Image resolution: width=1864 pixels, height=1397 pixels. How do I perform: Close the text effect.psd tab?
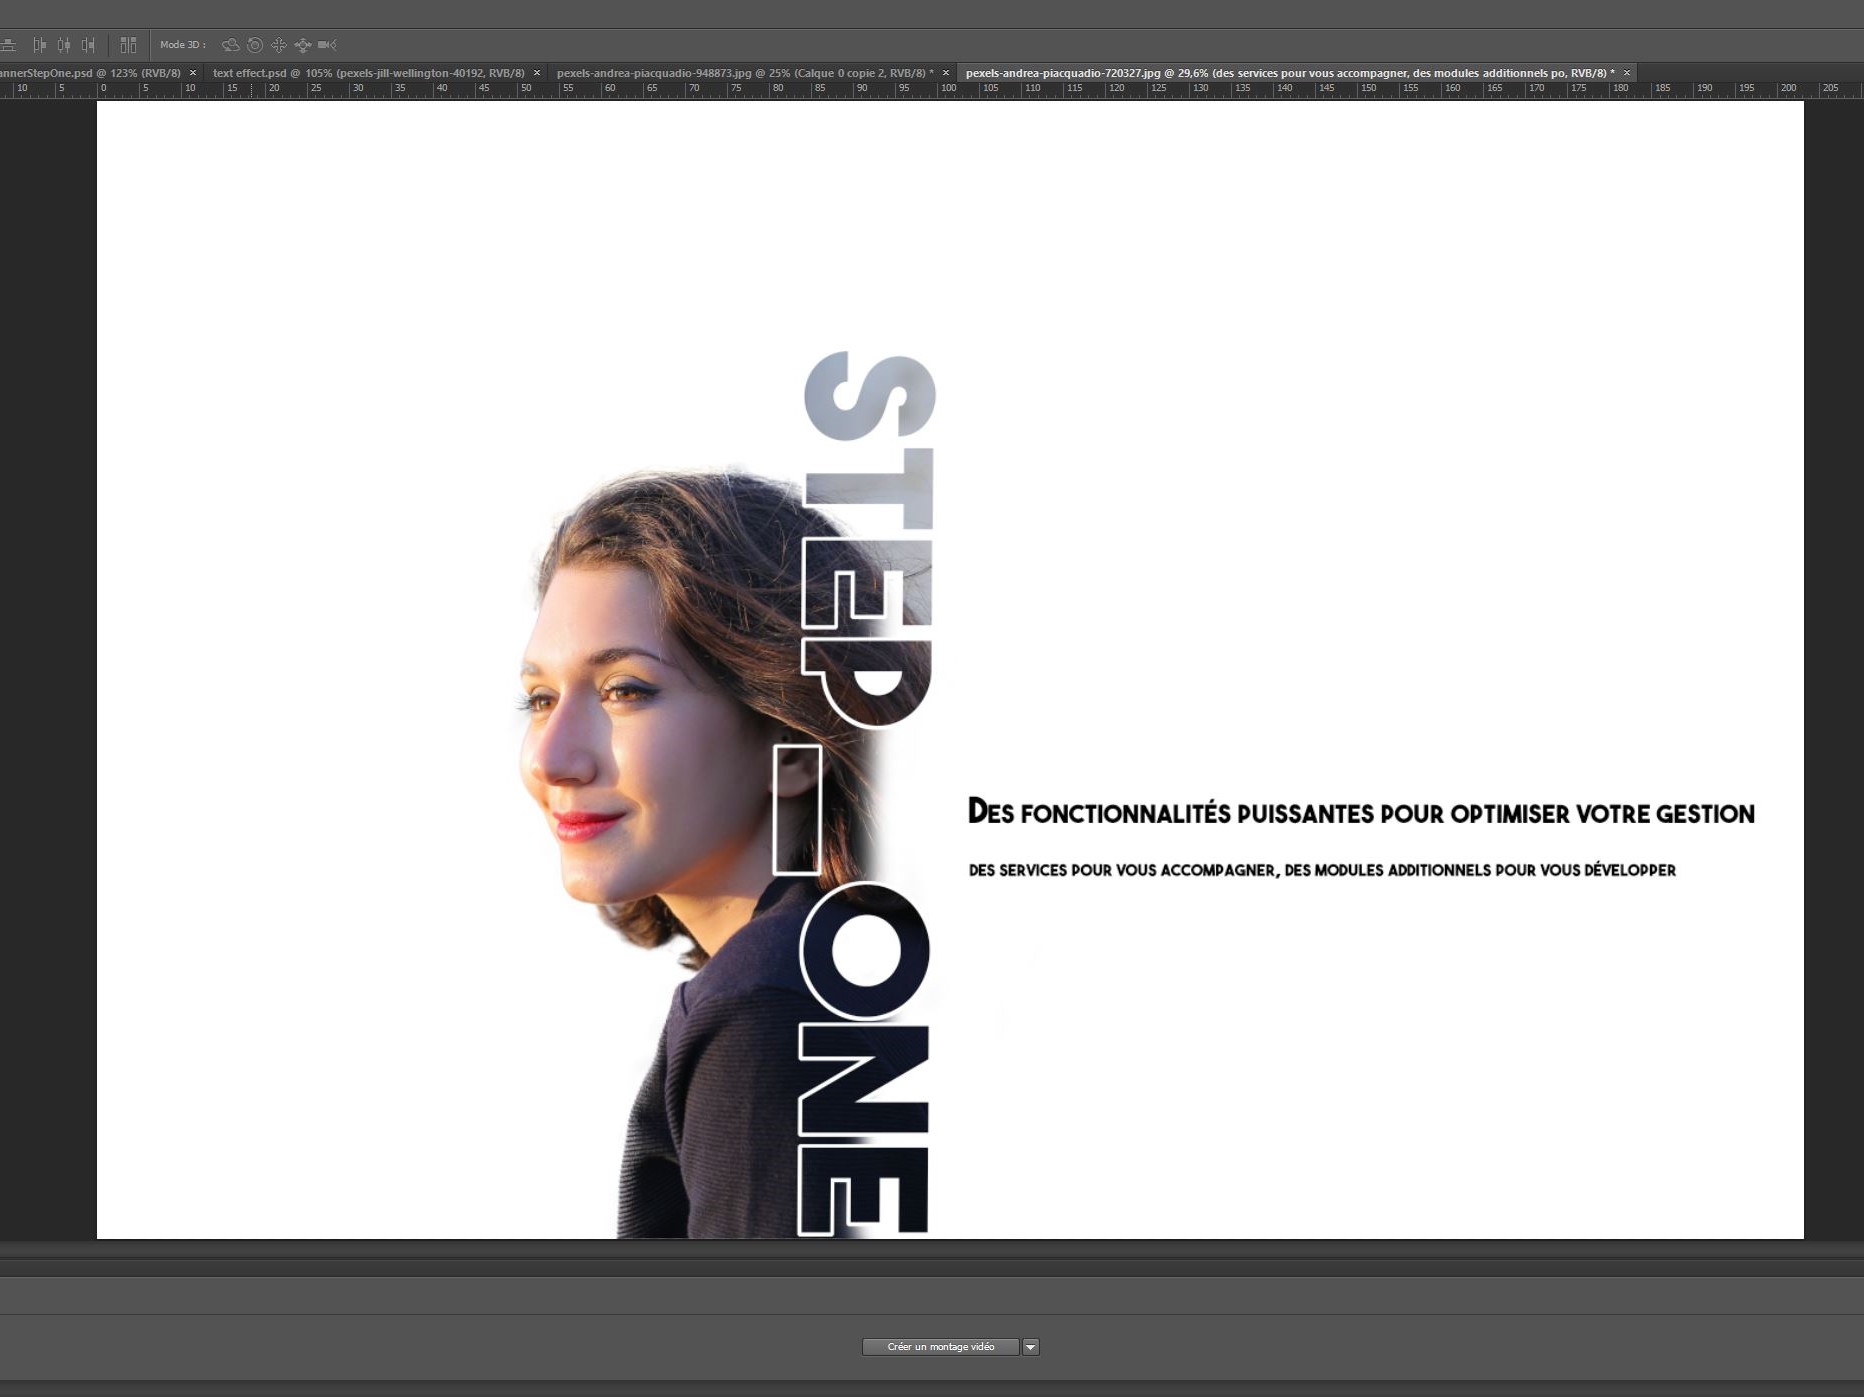pyautogui.click(x=537, y=73)
